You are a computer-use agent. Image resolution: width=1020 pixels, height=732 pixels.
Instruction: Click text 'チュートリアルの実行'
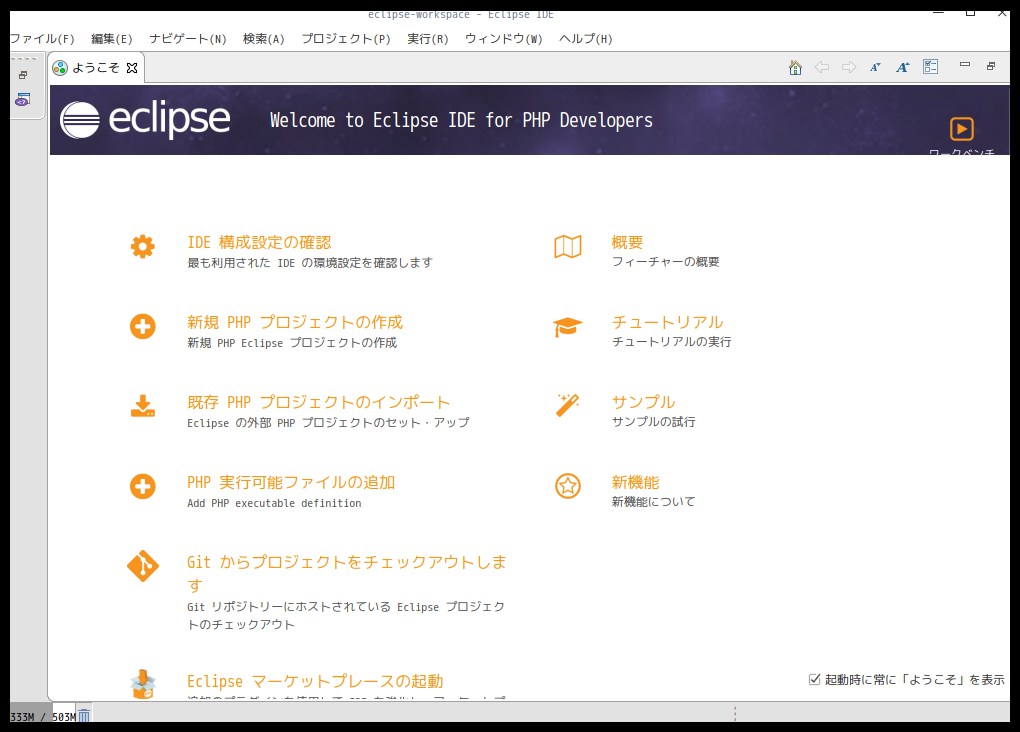671,342
